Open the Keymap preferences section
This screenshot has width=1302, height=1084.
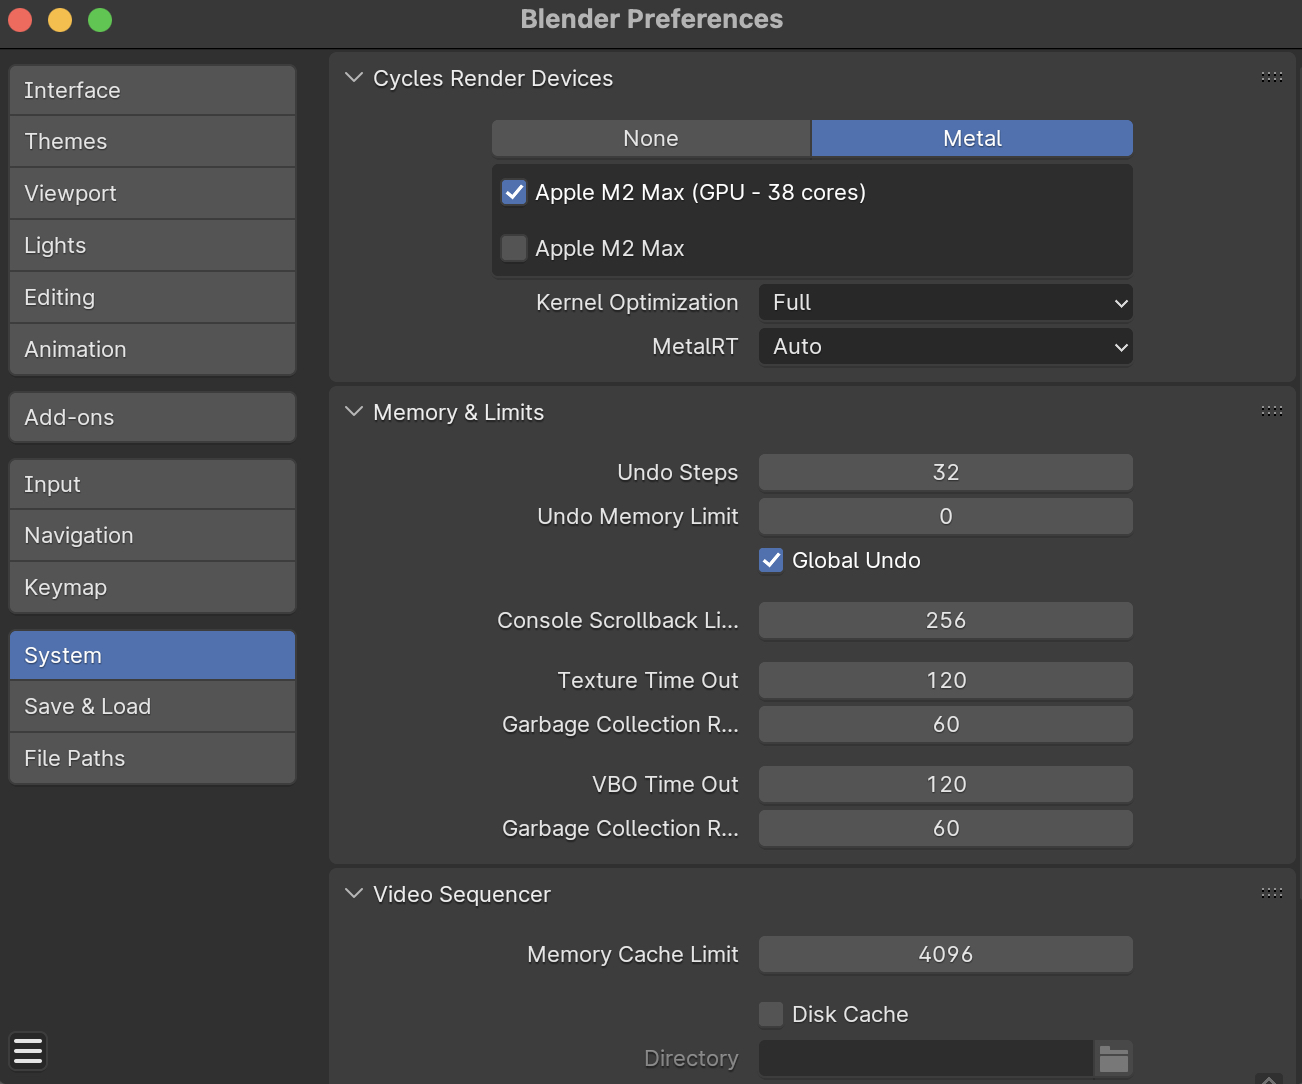pyautogui.click(x=152, y=587)
